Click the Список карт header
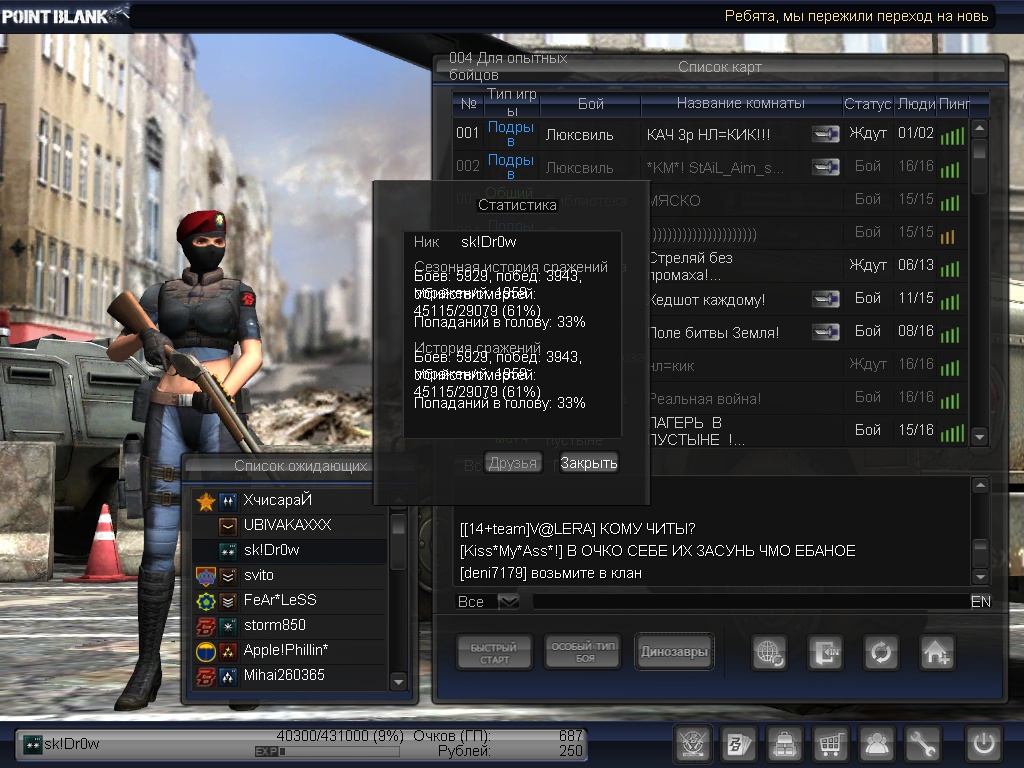This screenshot has width=1024, height=768. [x=720, y=67]
